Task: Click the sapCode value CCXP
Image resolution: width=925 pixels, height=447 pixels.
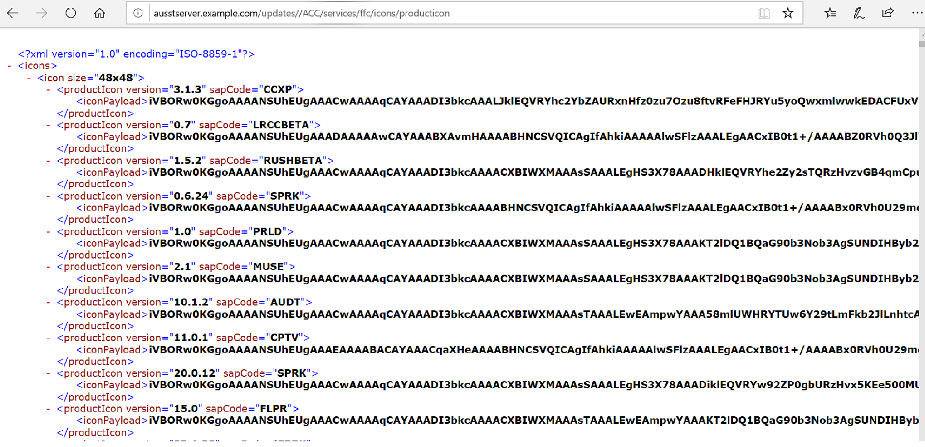Action: coord(280,90)
